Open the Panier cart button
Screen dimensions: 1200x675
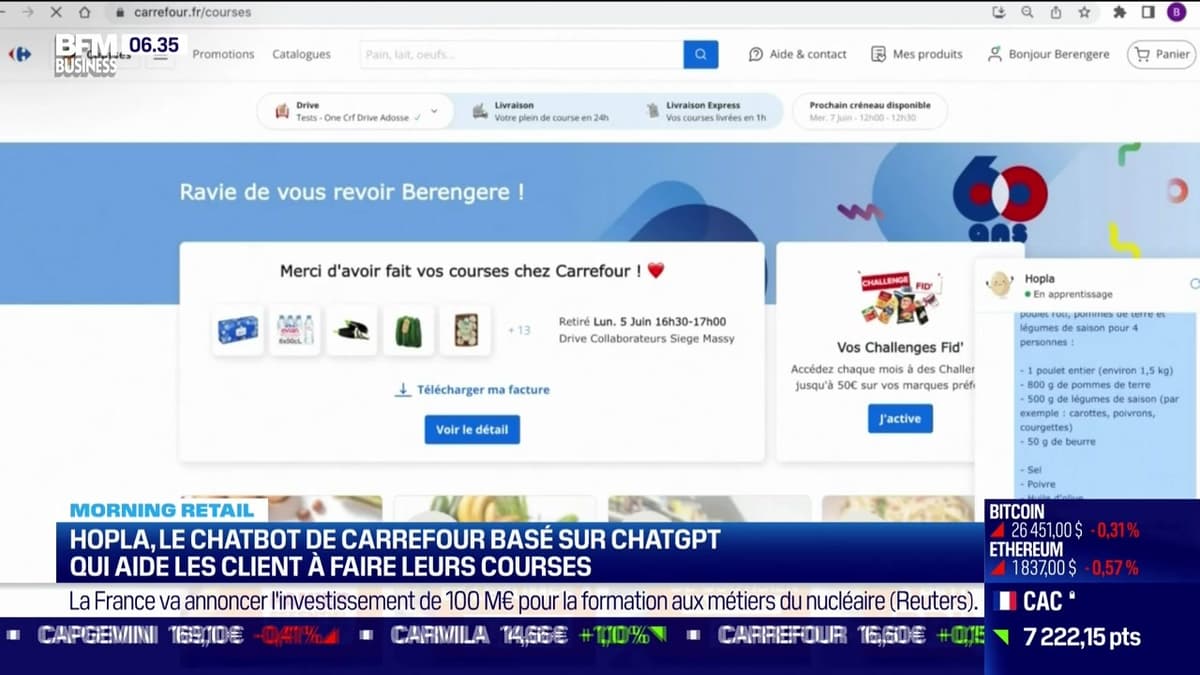(x=1162, y=54)
